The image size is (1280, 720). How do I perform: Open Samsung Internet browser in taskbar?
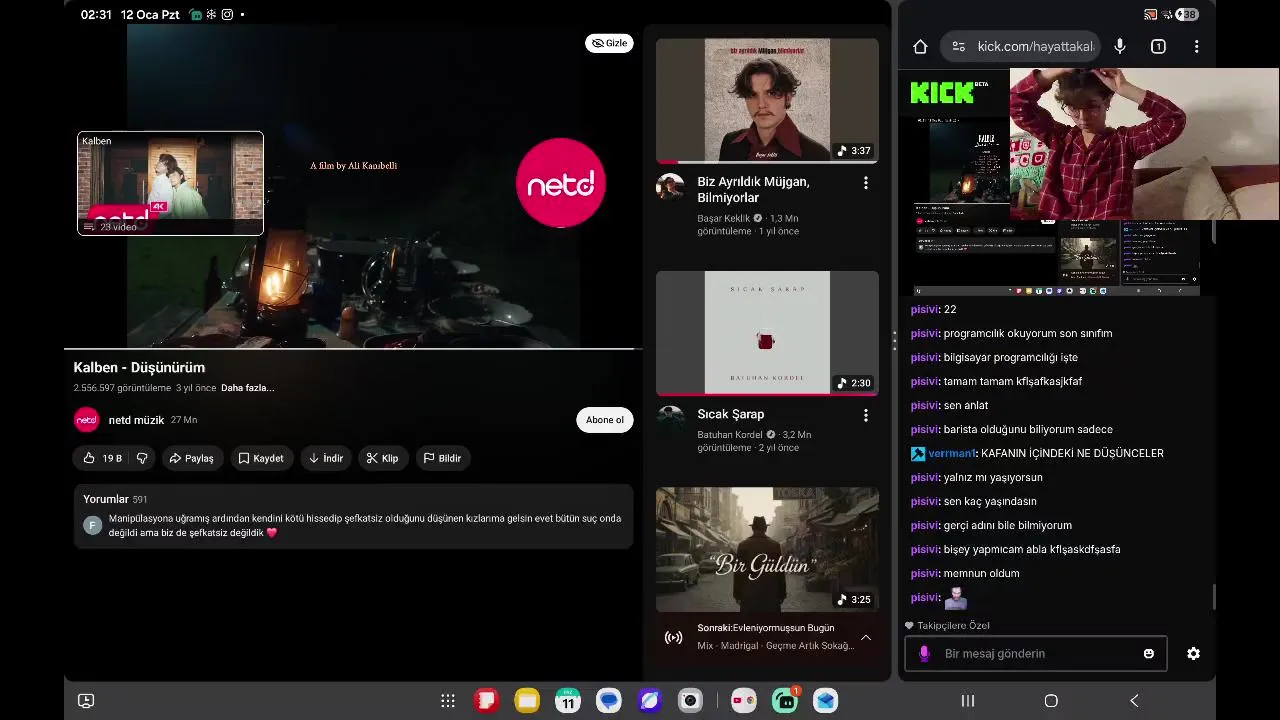[650, 701]
